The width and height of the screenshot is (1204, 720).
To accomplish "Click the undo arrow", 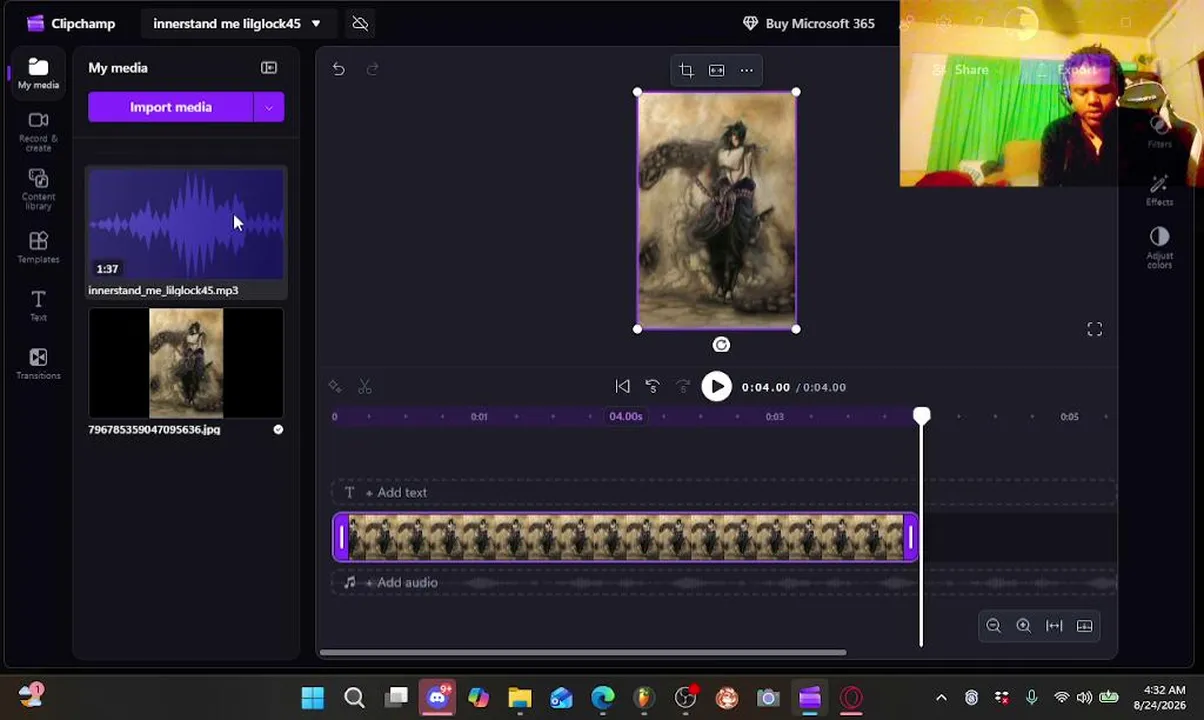I will (x=339, y=69).
